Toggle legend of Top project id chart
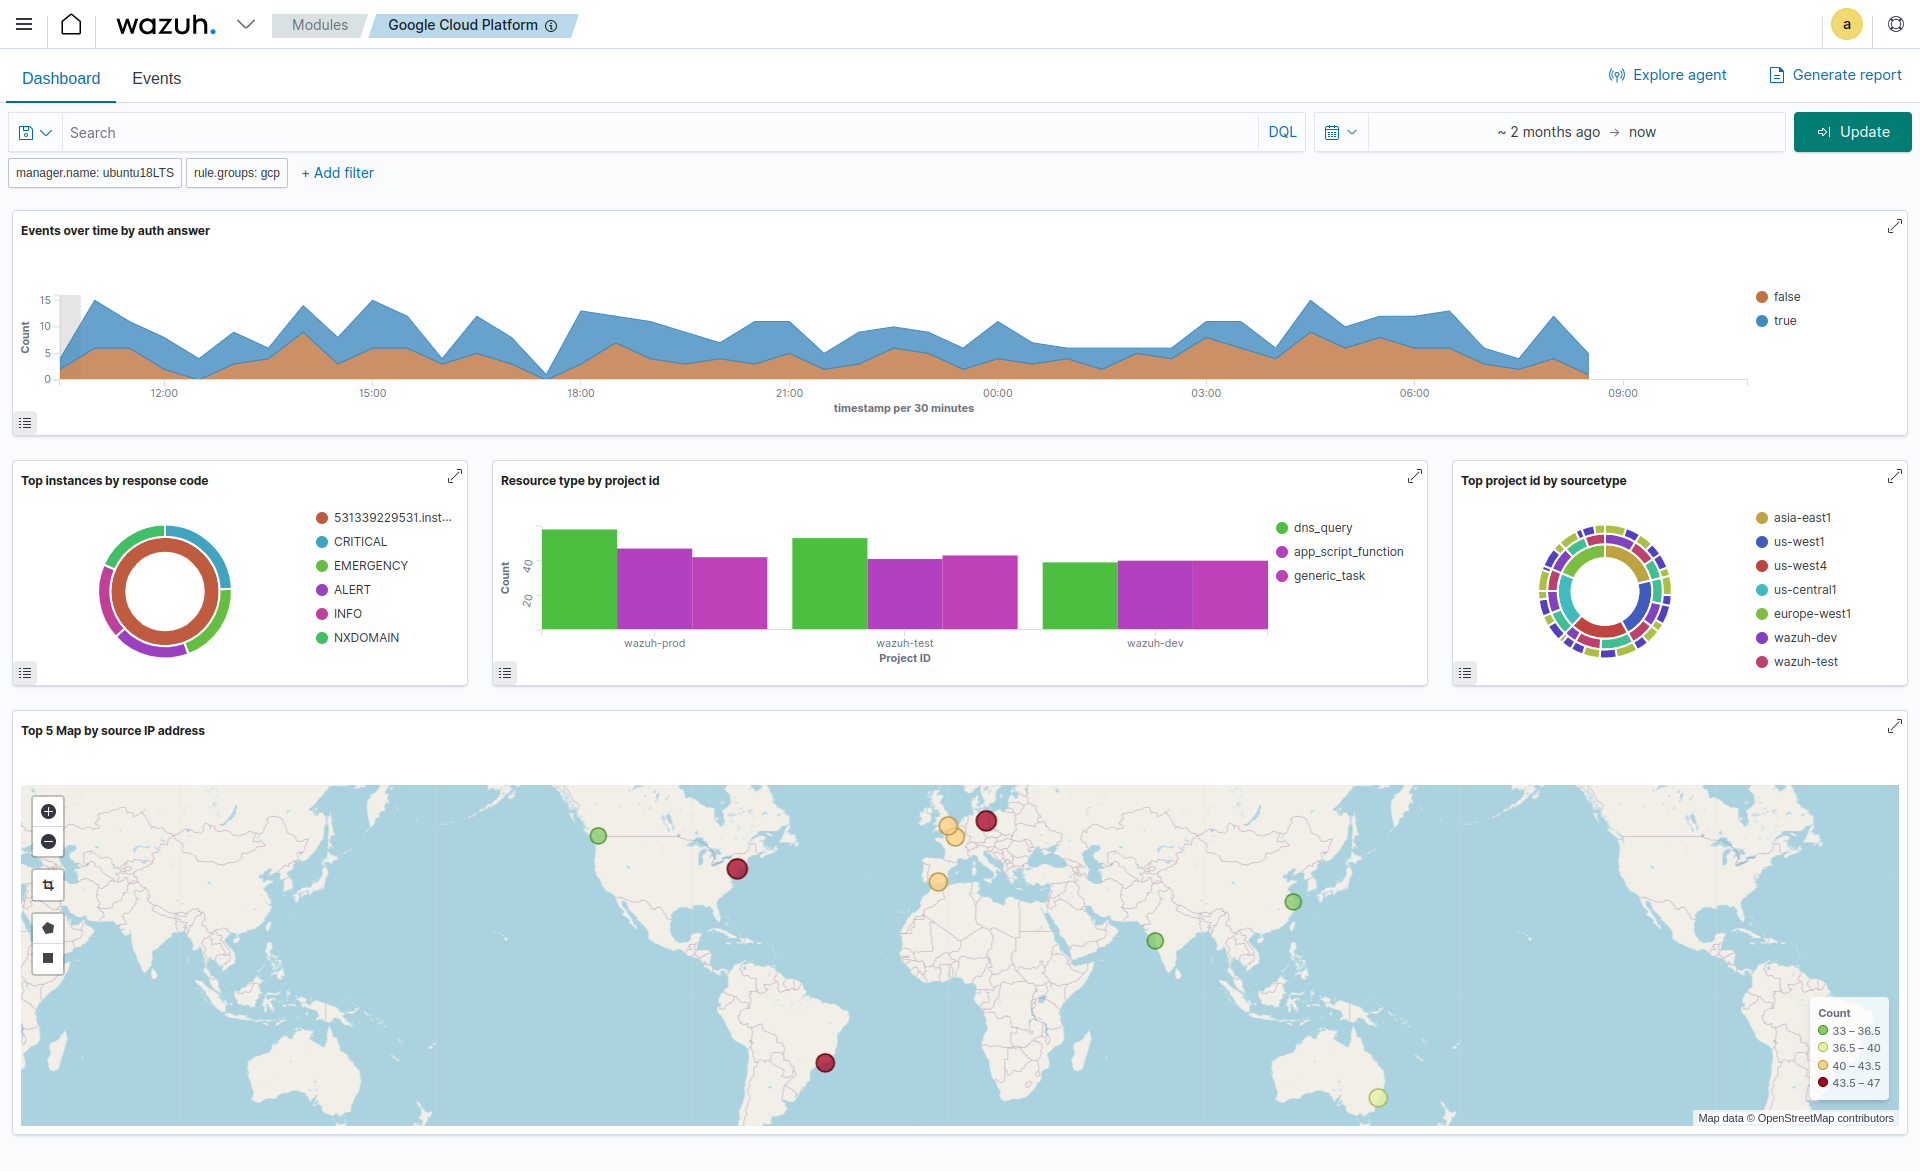This screenshot has height=1171, width=1920. (1466, 673)
